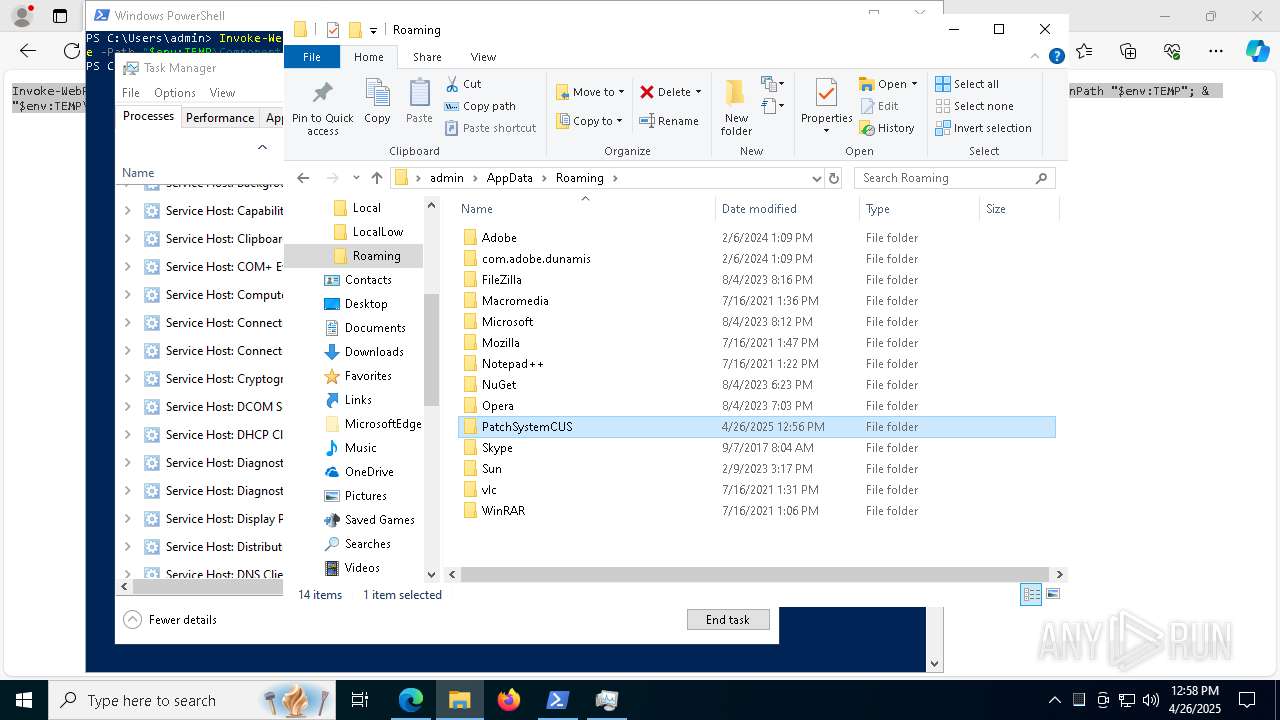This screenshot has width=1280, height=720.
Task: Open Firefox from taskbar
Action: [509, 700]
